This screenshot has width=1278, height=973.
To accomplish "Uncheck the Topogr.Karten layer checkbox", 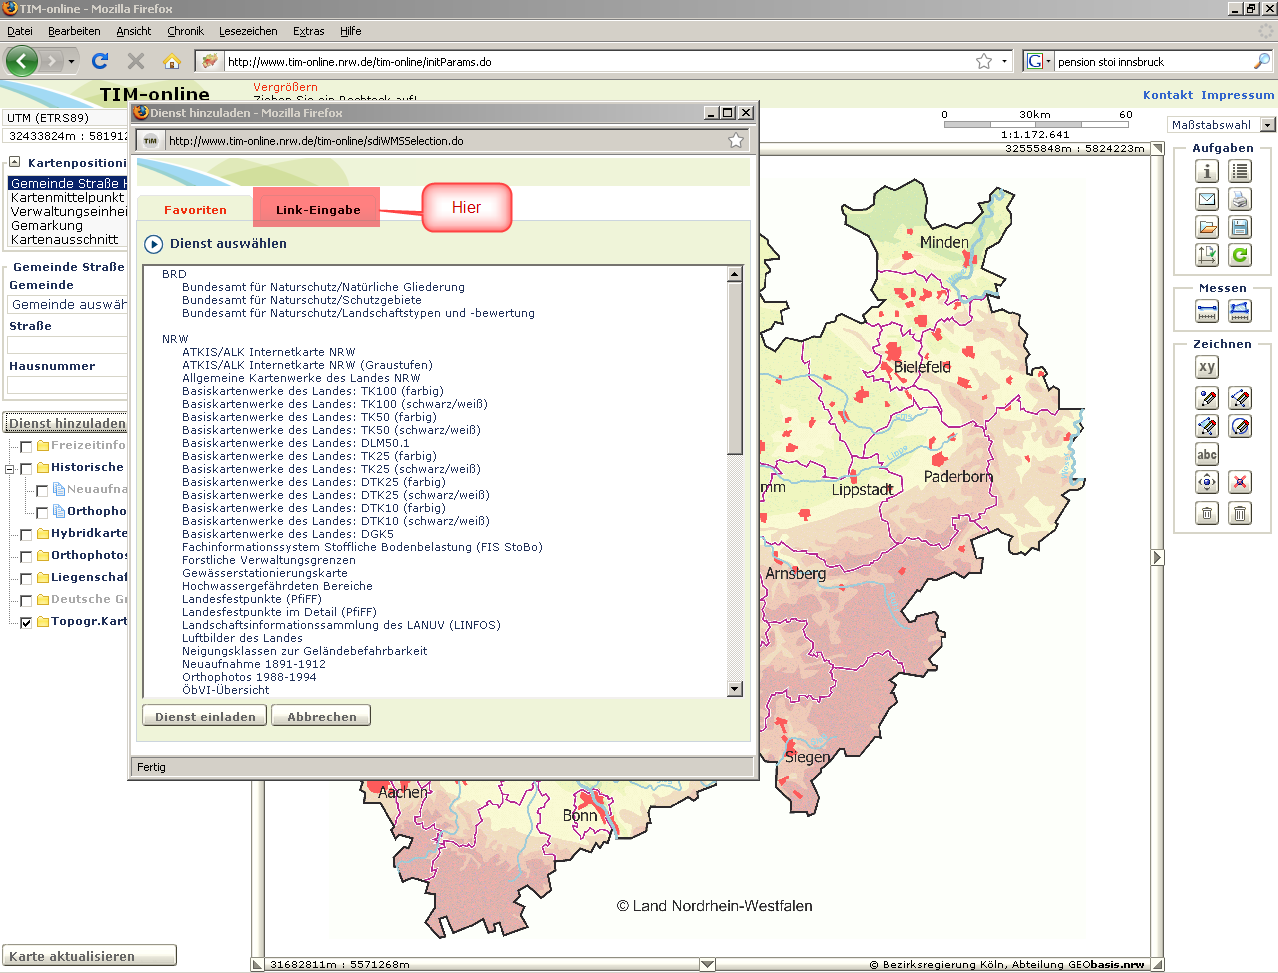I will click(x=26, y=622).
